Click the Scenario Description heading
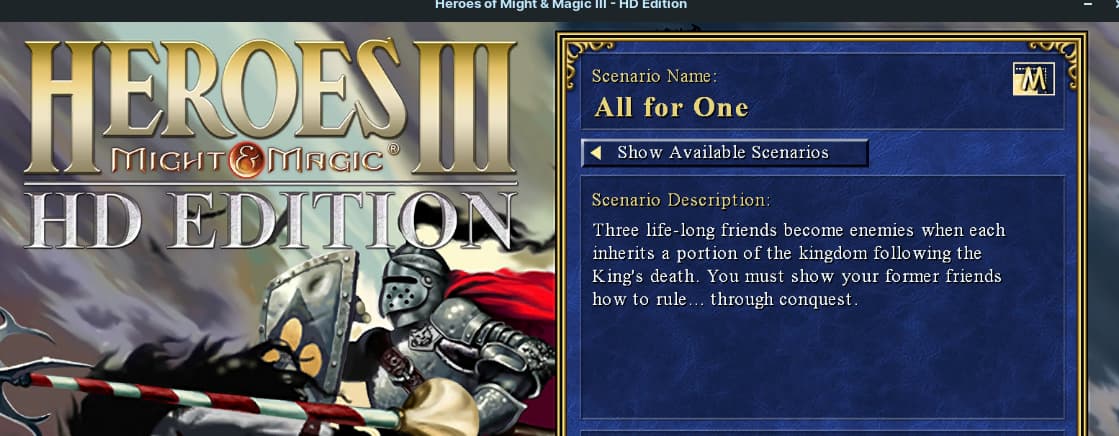1119x436 pixels. coord(682,200)
